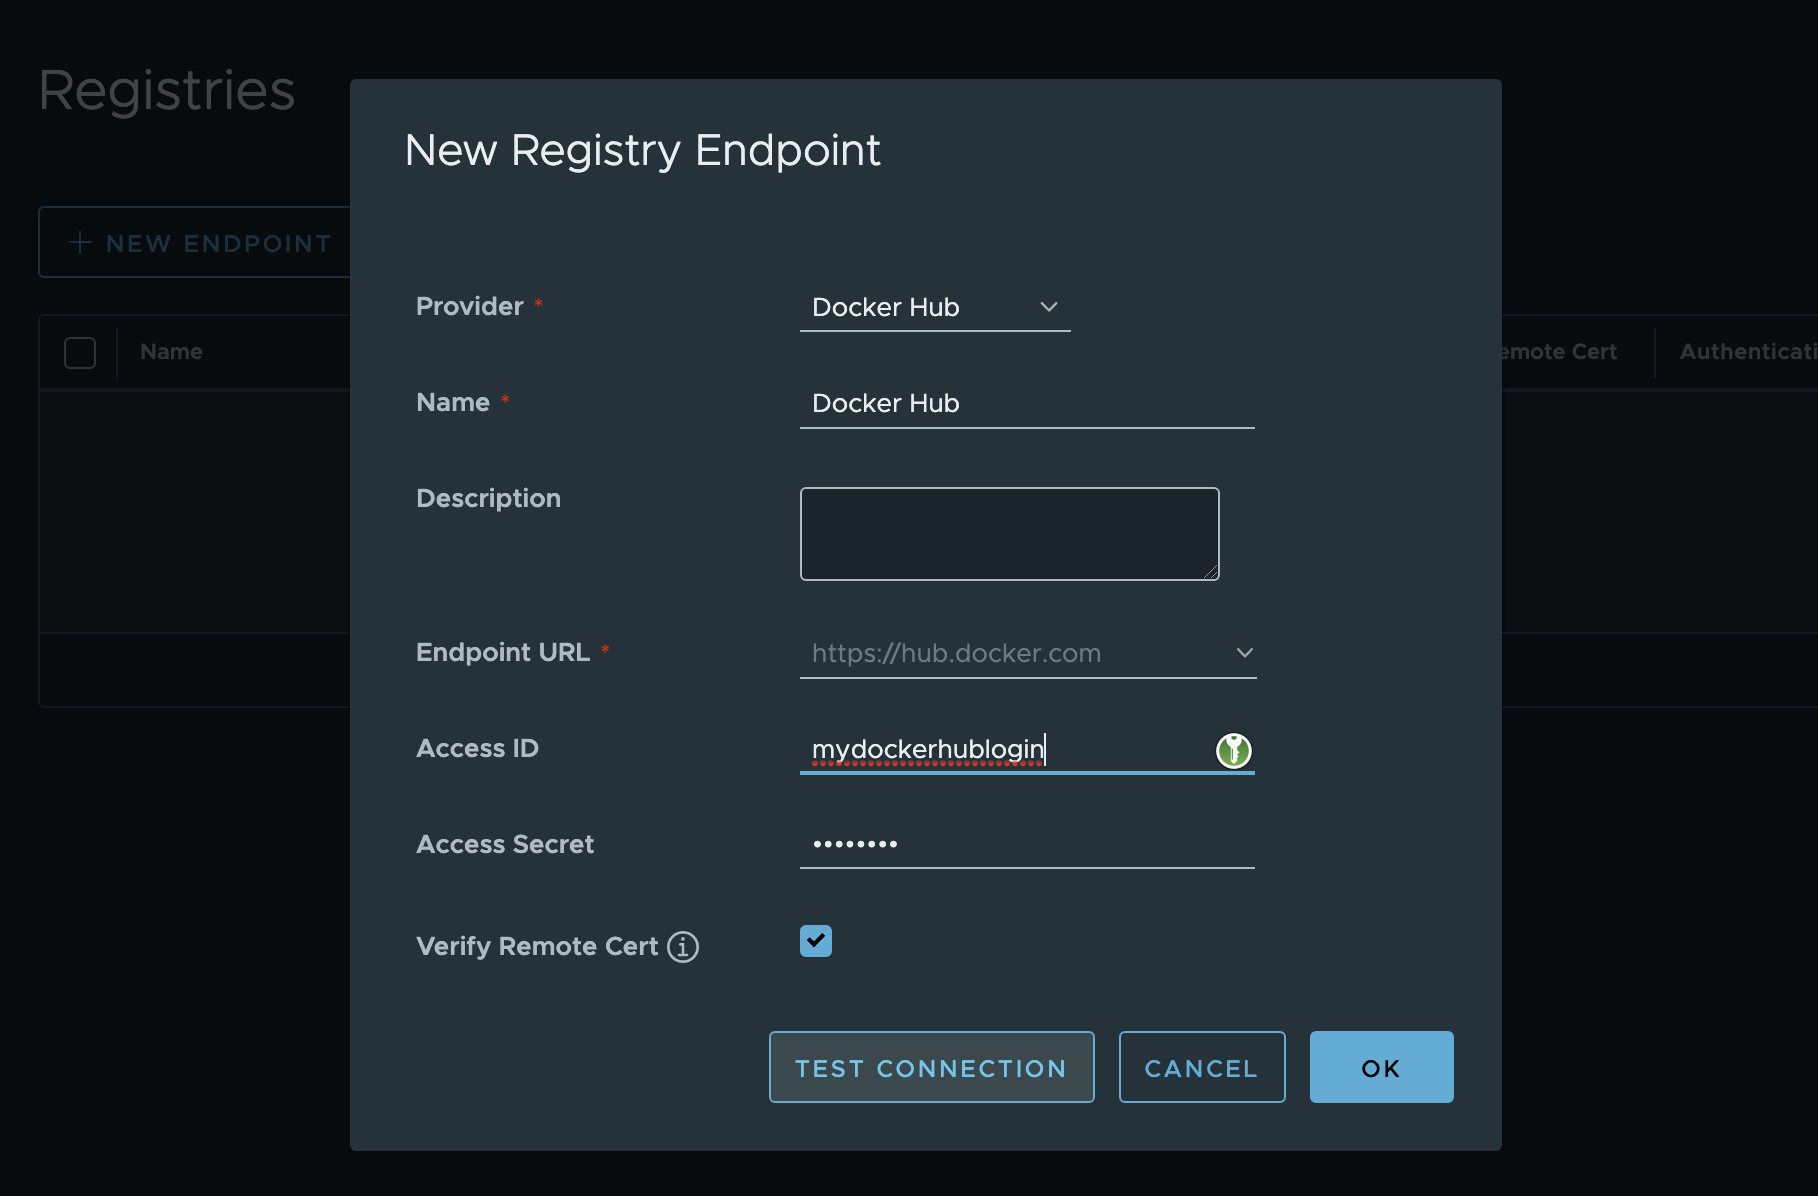Disable the Verify Remote Cert checkbox
Viewport: 1818px width, 1196px height.
point(815,940)
